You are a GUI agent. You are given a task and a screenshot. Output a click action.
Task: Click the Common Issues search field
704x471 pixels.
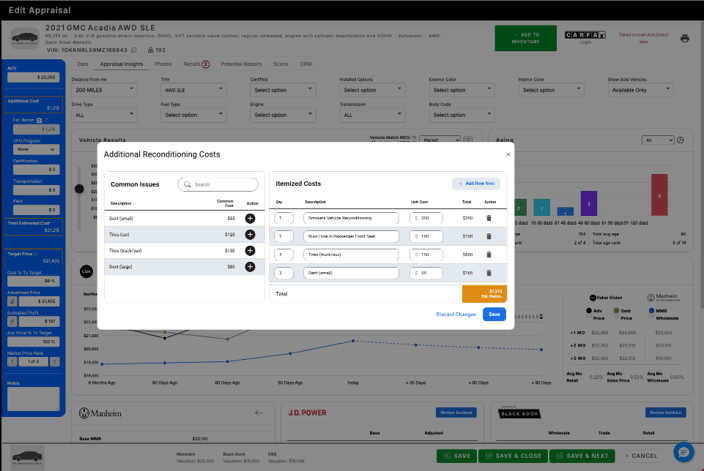point(218,185)
